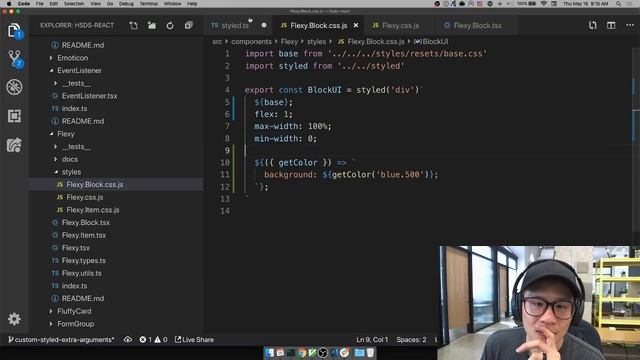This screenshot has width=640, height=360.
Task: Open the Explorer view in the activity bar
Action: click(x=14, y=30)
